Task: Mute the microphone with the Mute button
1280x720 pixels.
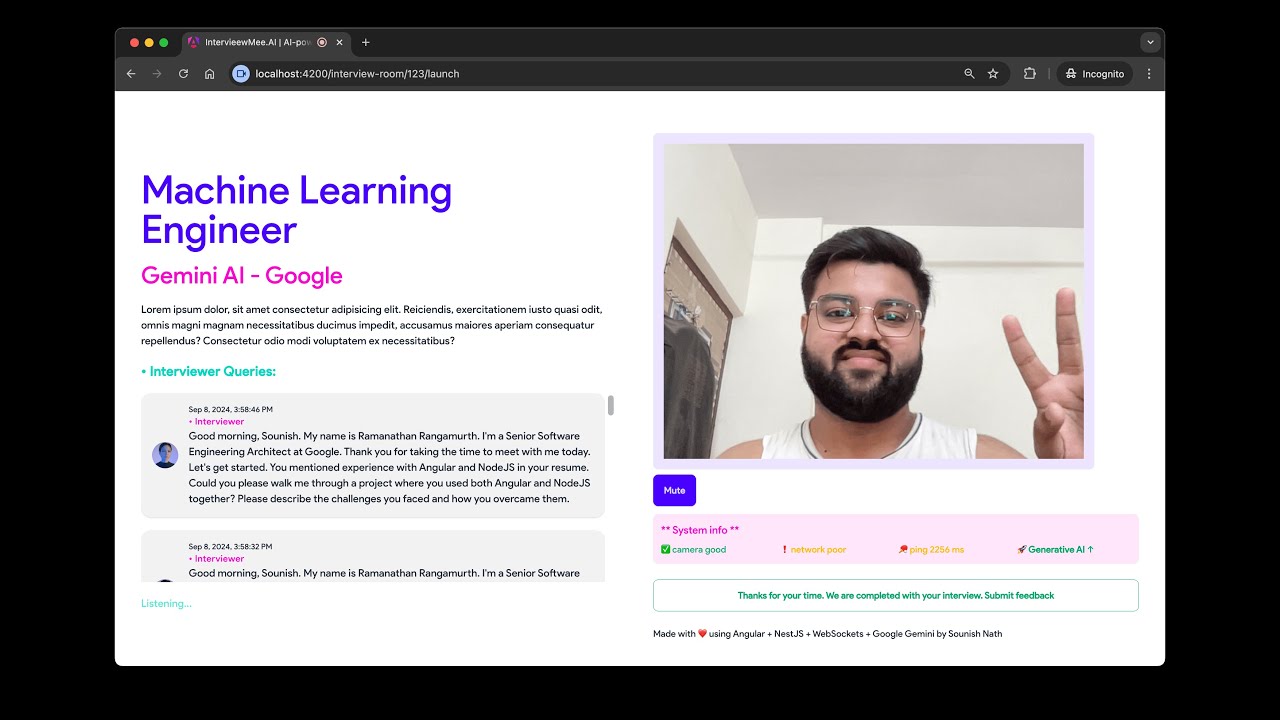Action: (674, 490)
